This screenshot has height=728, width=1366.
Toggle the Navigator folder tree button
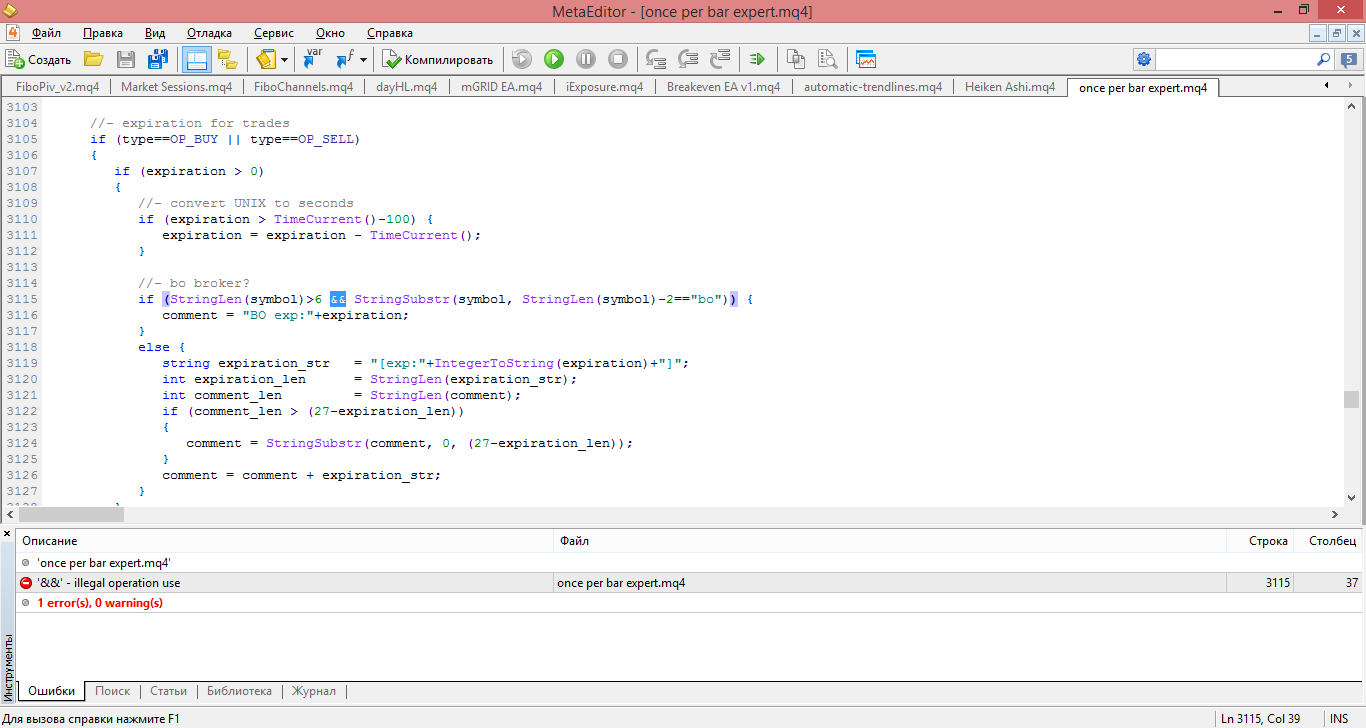pos(227,60)
